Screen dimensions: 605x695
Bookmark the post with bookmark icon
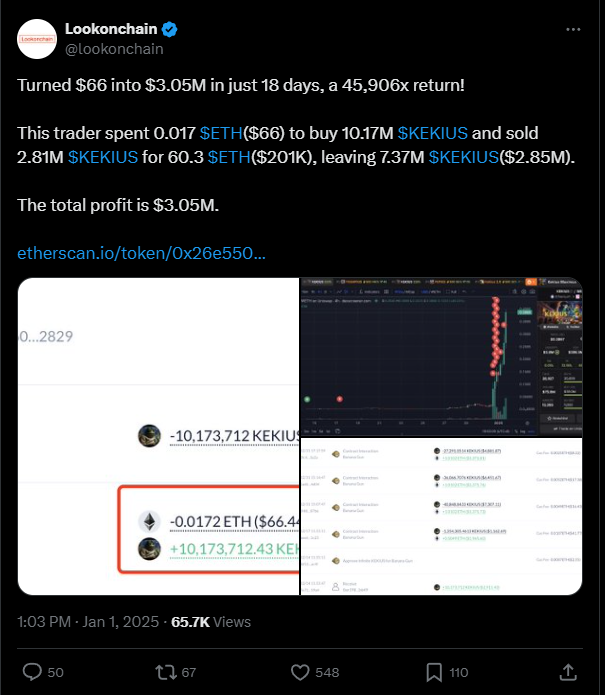click(x=434, y=672)
